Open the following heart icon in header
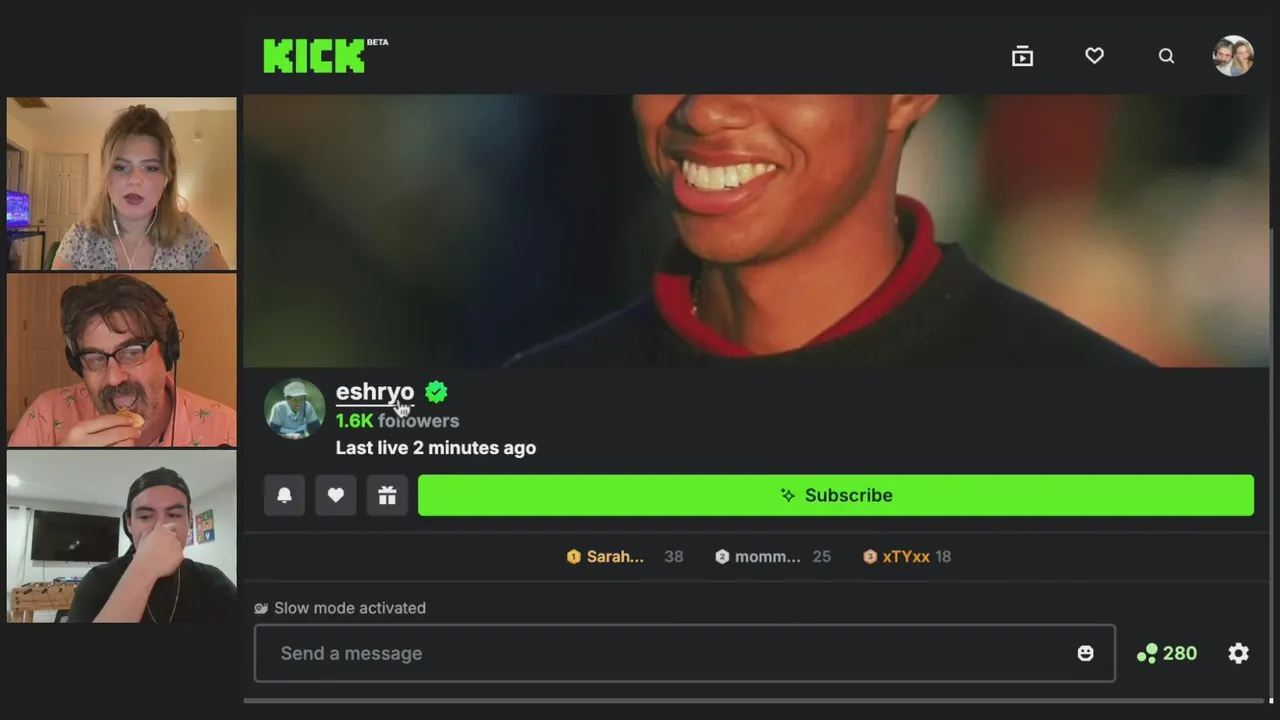 1094,56
